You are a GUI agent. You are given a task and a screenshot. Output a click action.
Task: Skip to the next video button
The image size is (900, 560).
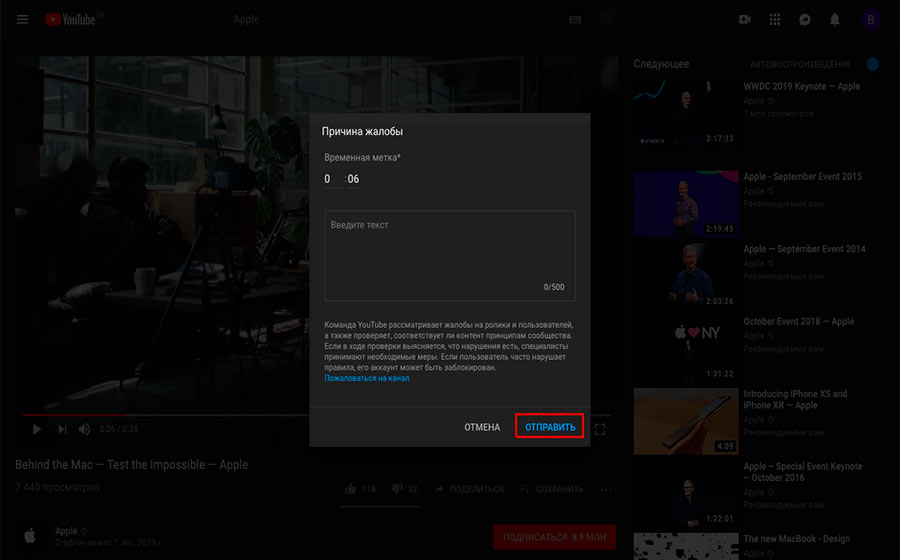coord(62,429)
